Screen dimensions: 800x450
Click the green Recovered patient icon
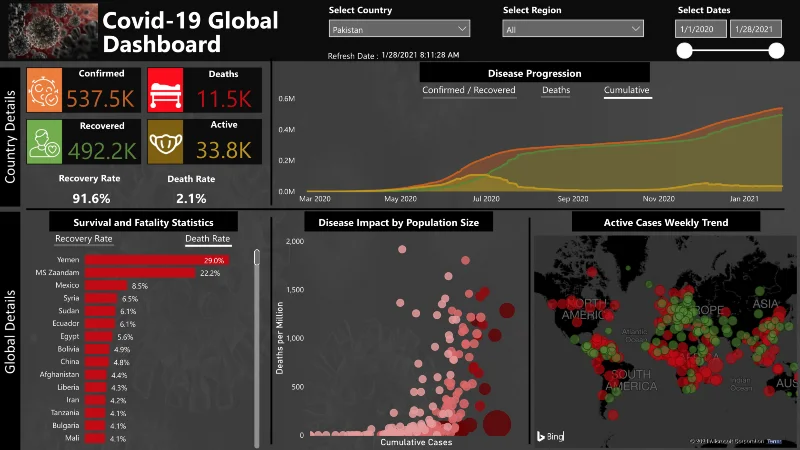44,142
